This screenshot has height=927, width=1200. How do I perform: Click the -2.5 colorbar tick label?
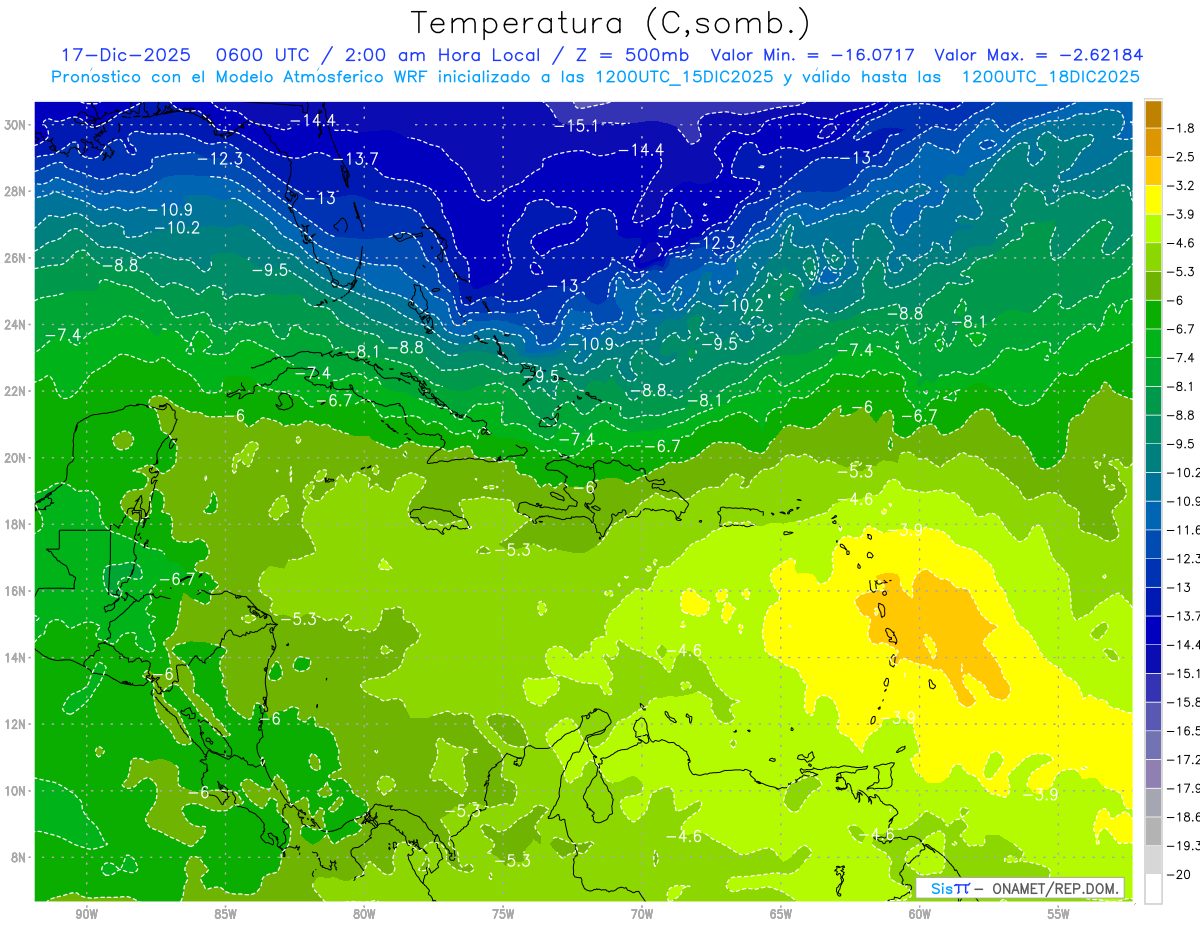[1182, 157]
